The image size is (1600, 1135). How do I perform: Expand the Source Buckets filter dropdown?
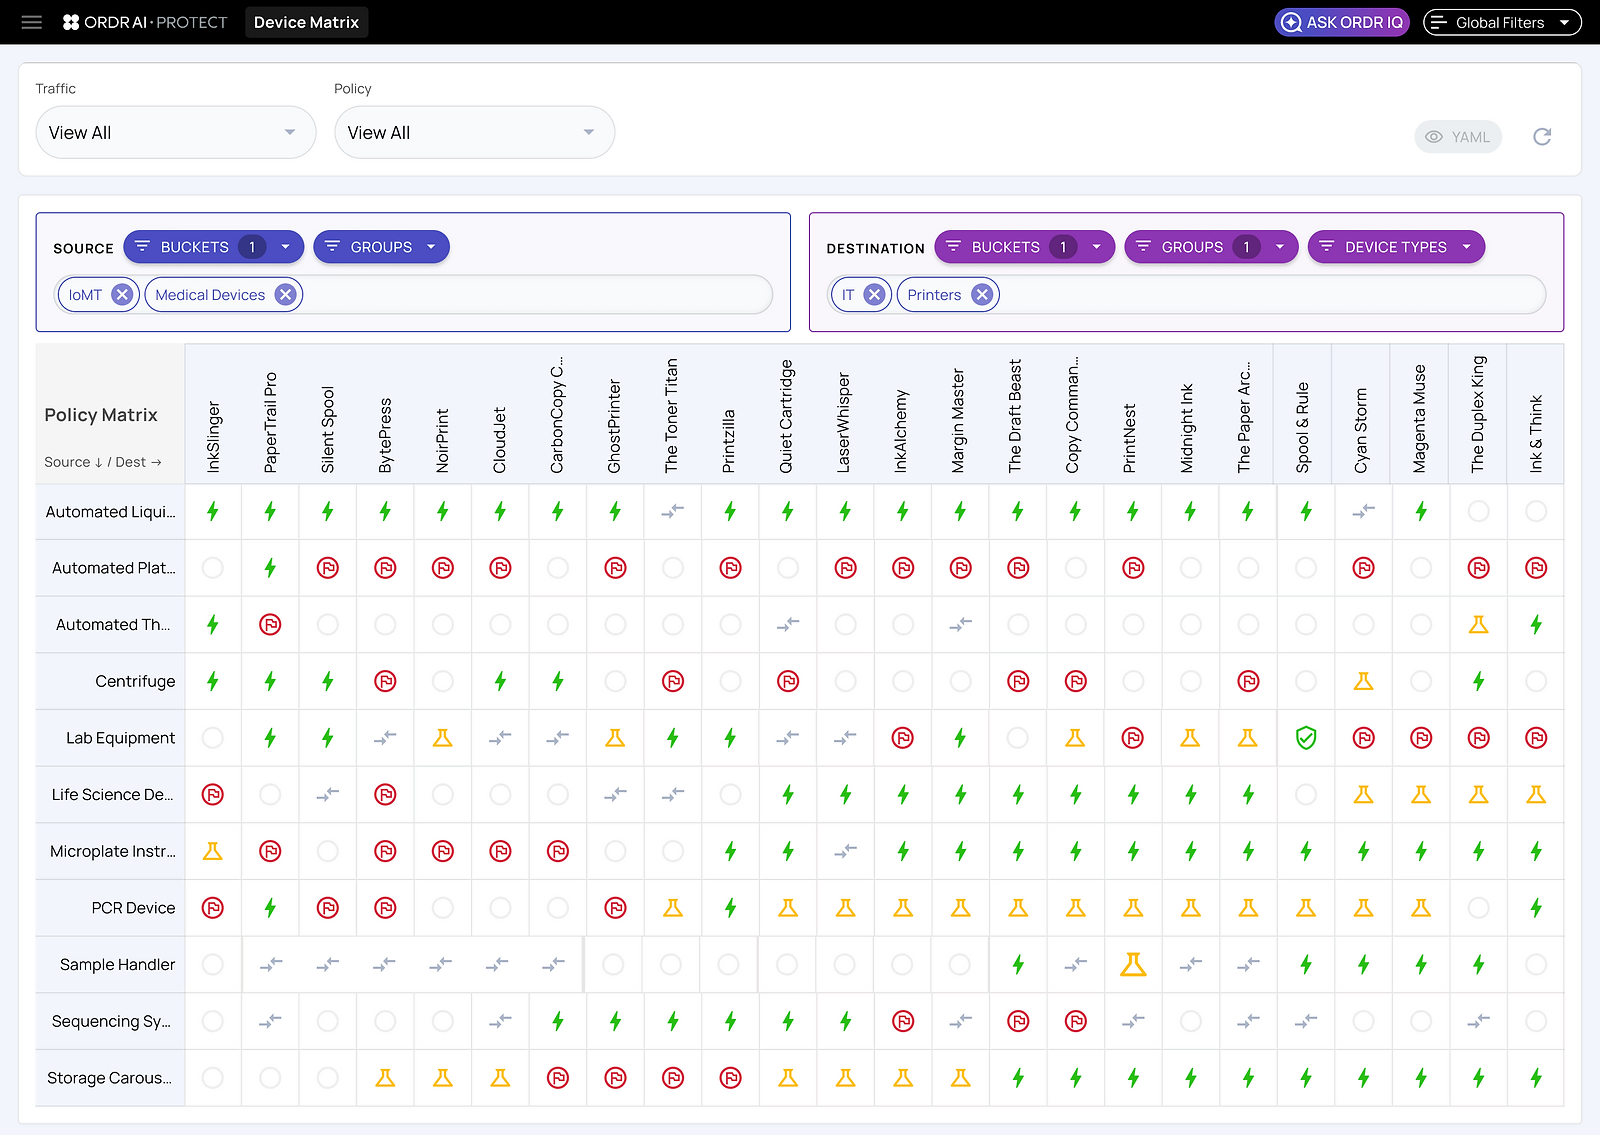[213, 247]
